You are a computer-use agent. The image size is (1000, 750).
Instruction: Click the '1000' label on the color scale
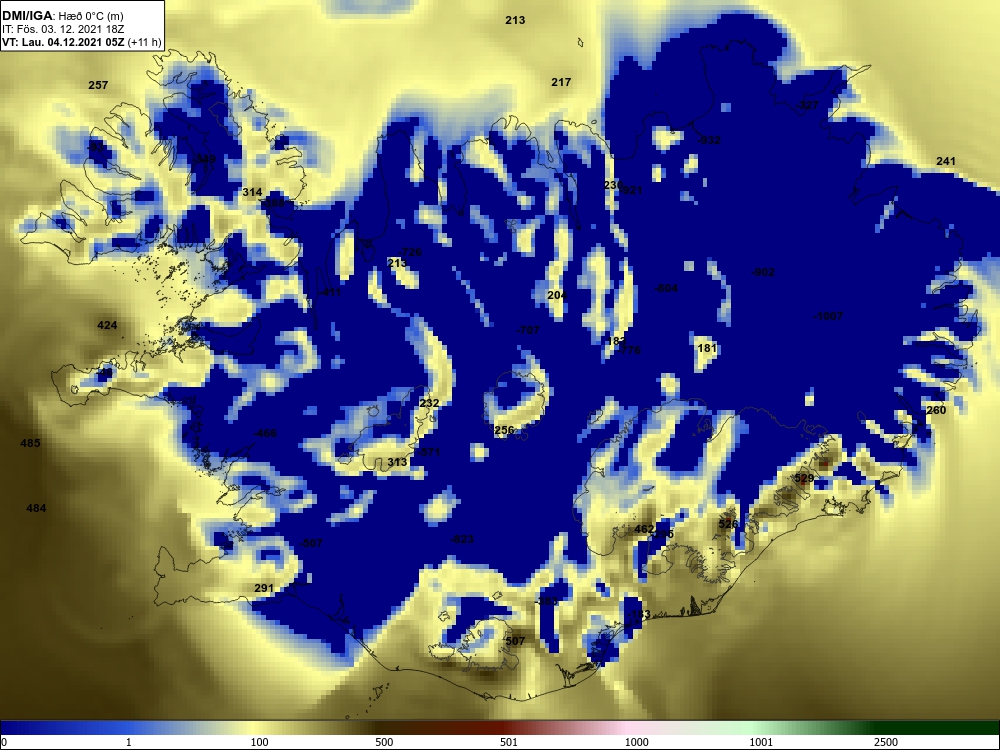pos(636,742)
